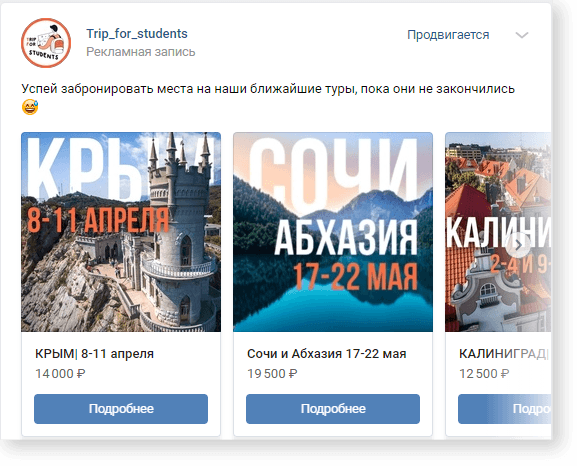Click the sweating smile emoji
The height and width of the screenshot is (466, 577).
(30, 107)
